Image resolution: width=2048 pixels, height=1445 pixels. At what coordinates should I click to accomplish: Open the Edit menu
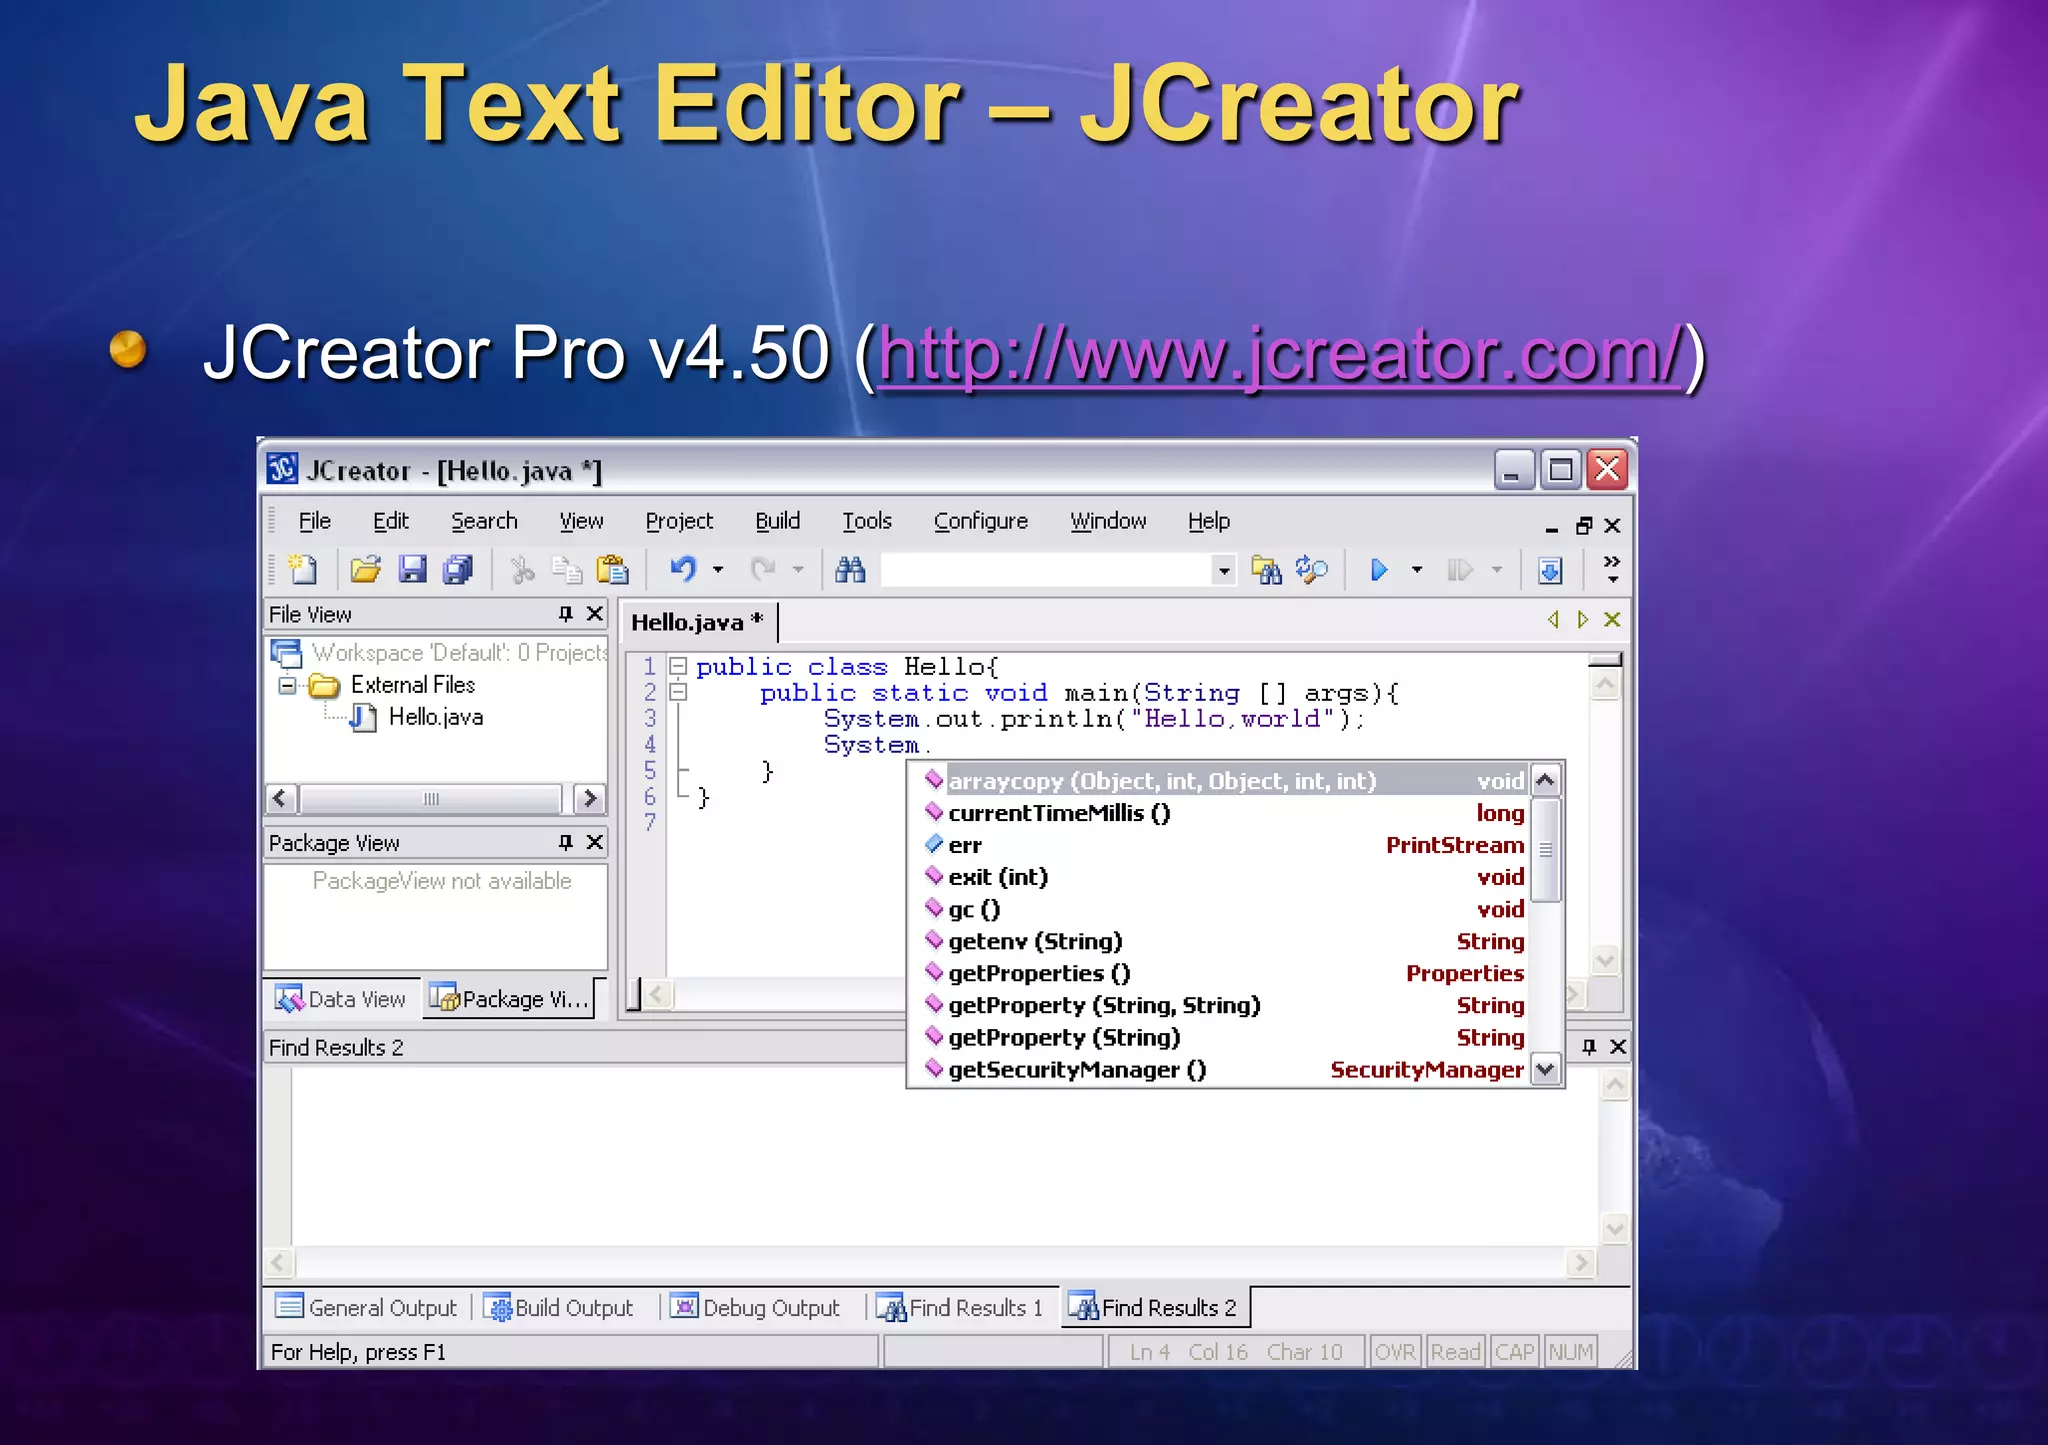390,521
